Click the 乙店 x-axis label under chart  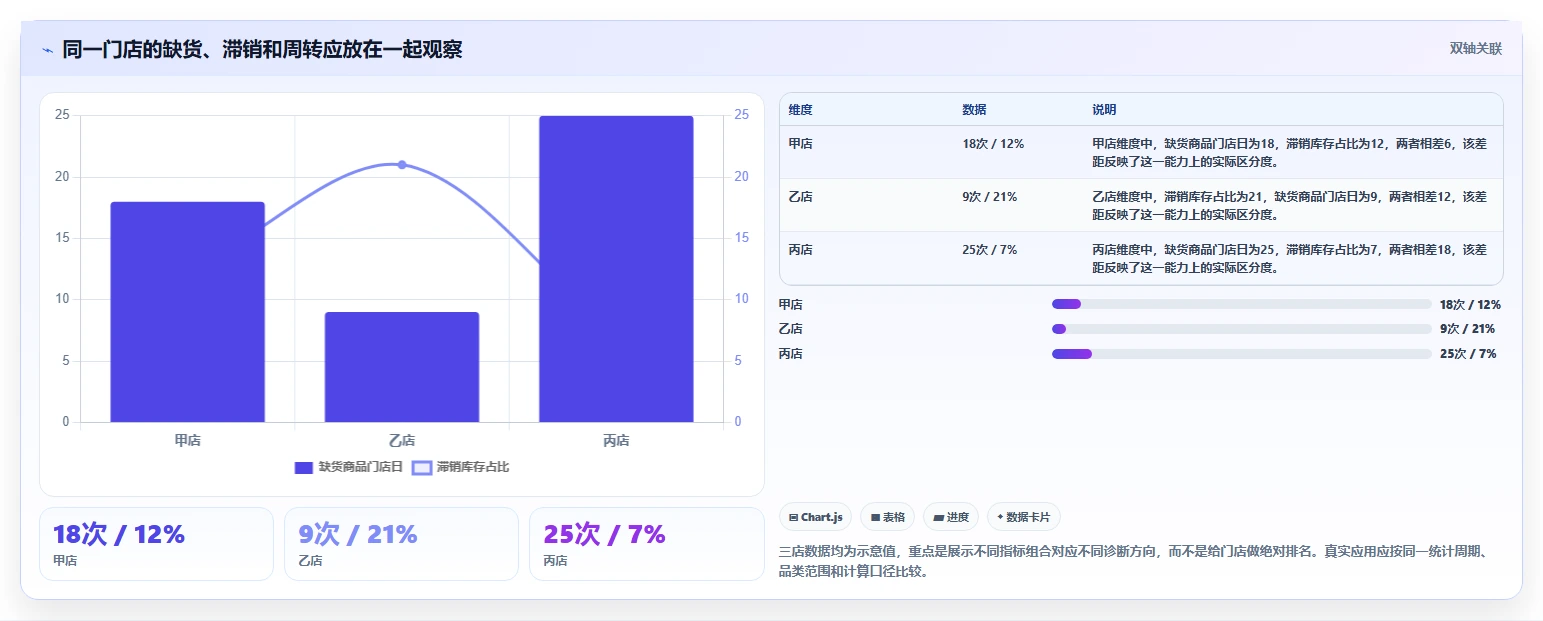pyautogui.click(x=402, y=440)
